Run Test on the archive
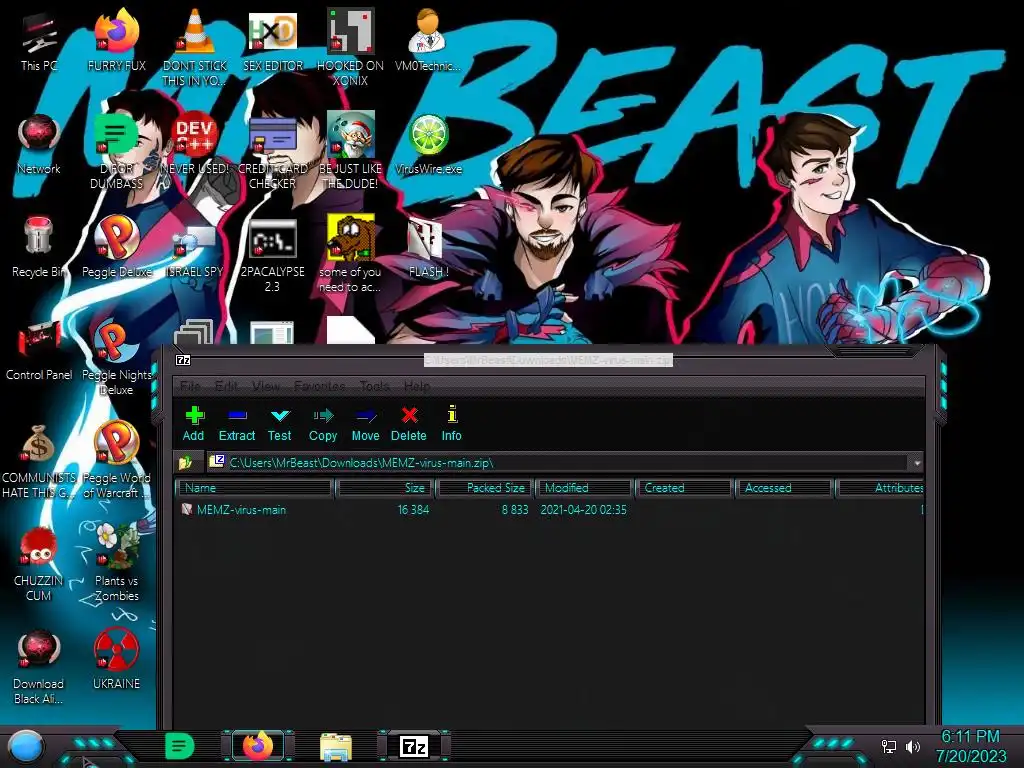 click(x=280, y=423)
